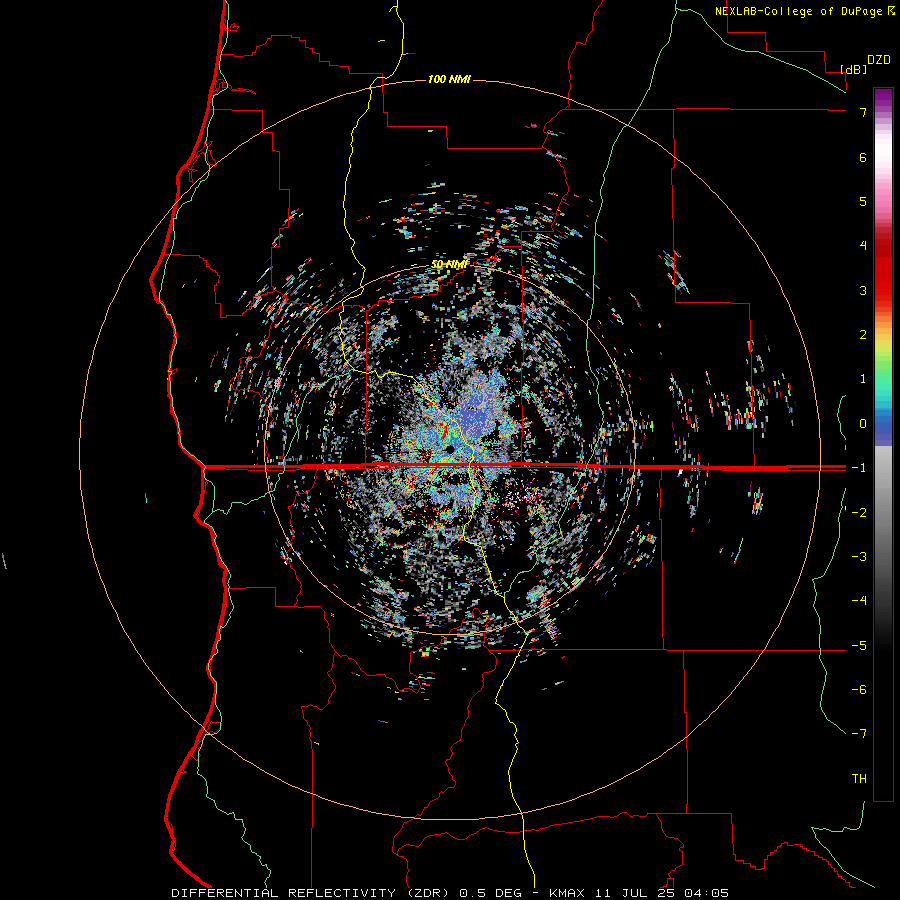Click the -1 value on the color scale
Viewport: 900px width, 900px height.
coord(859,468)
